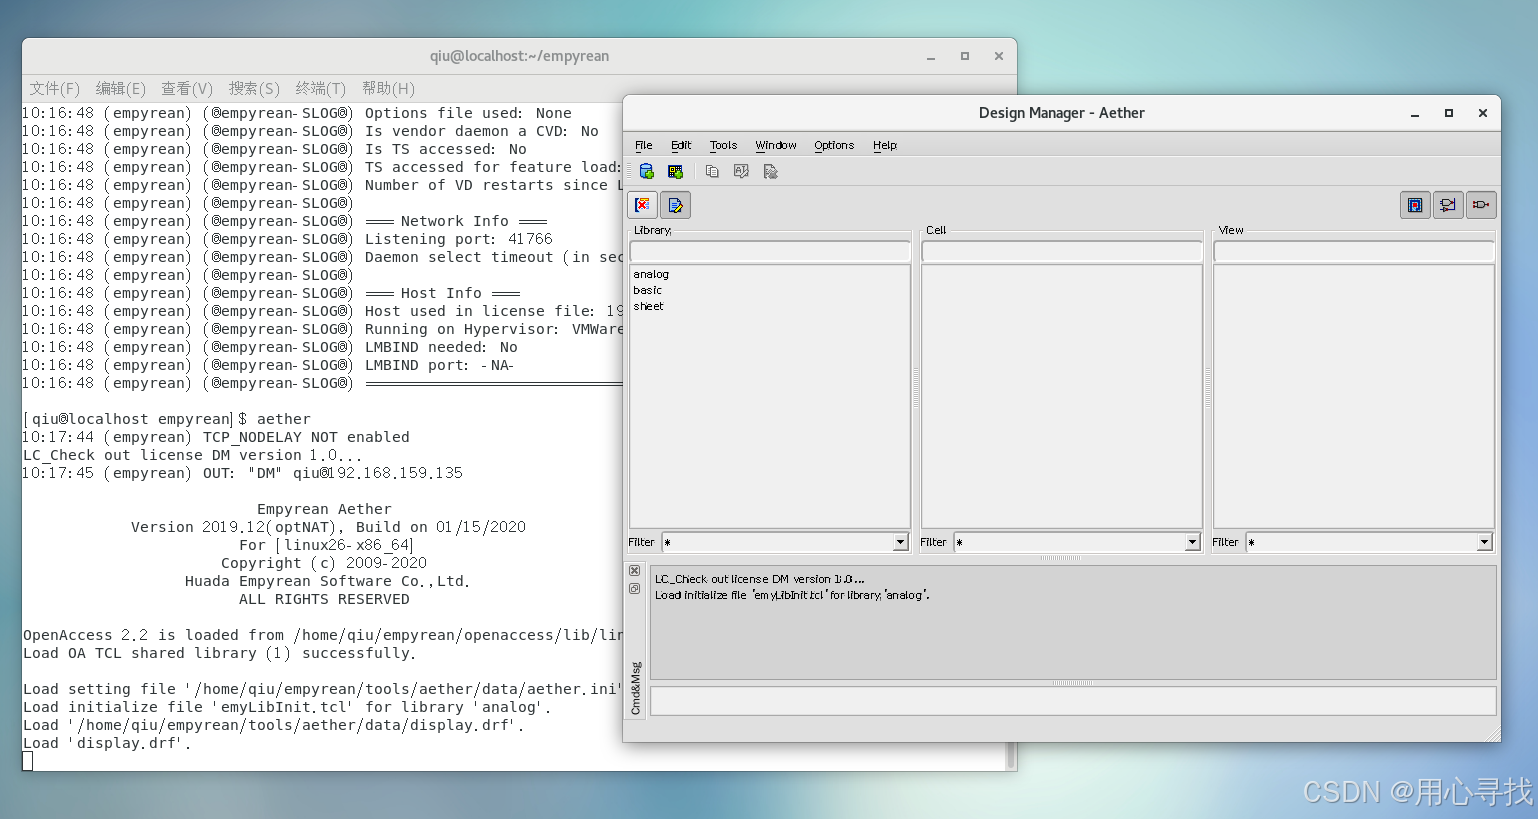Screen dimensions: 1538x819
Task: Click the Library search input field
Action: (x=770, y=251)
